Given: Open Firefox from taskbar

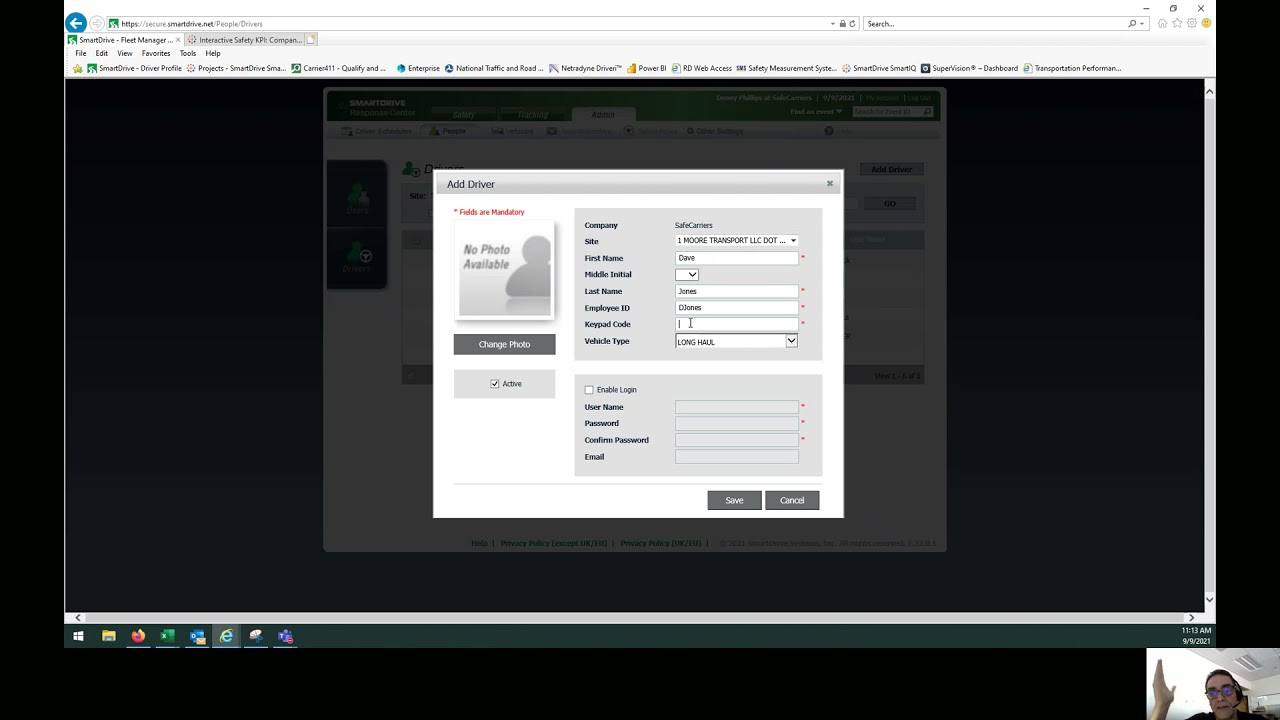Looking at the screenshot, I should tap(138, 636).
